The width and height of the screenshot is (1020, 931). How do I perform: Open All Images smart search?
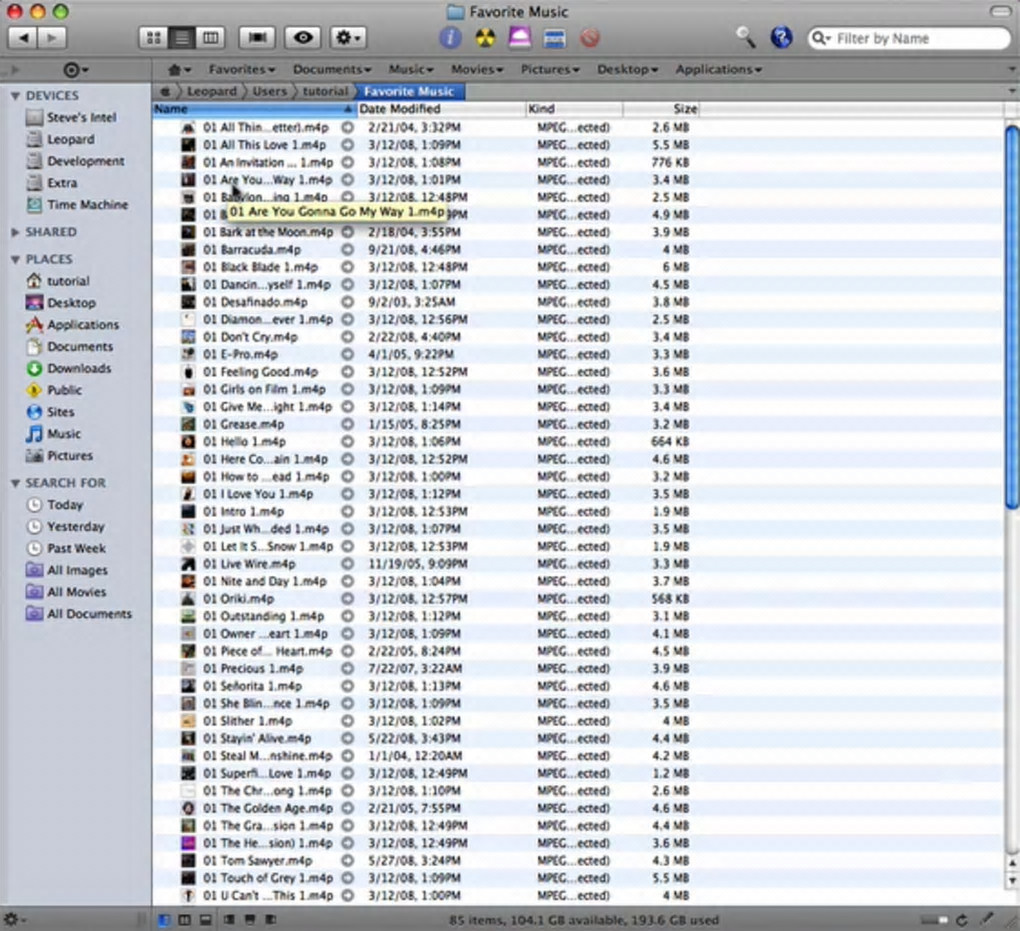pos(66,570)
